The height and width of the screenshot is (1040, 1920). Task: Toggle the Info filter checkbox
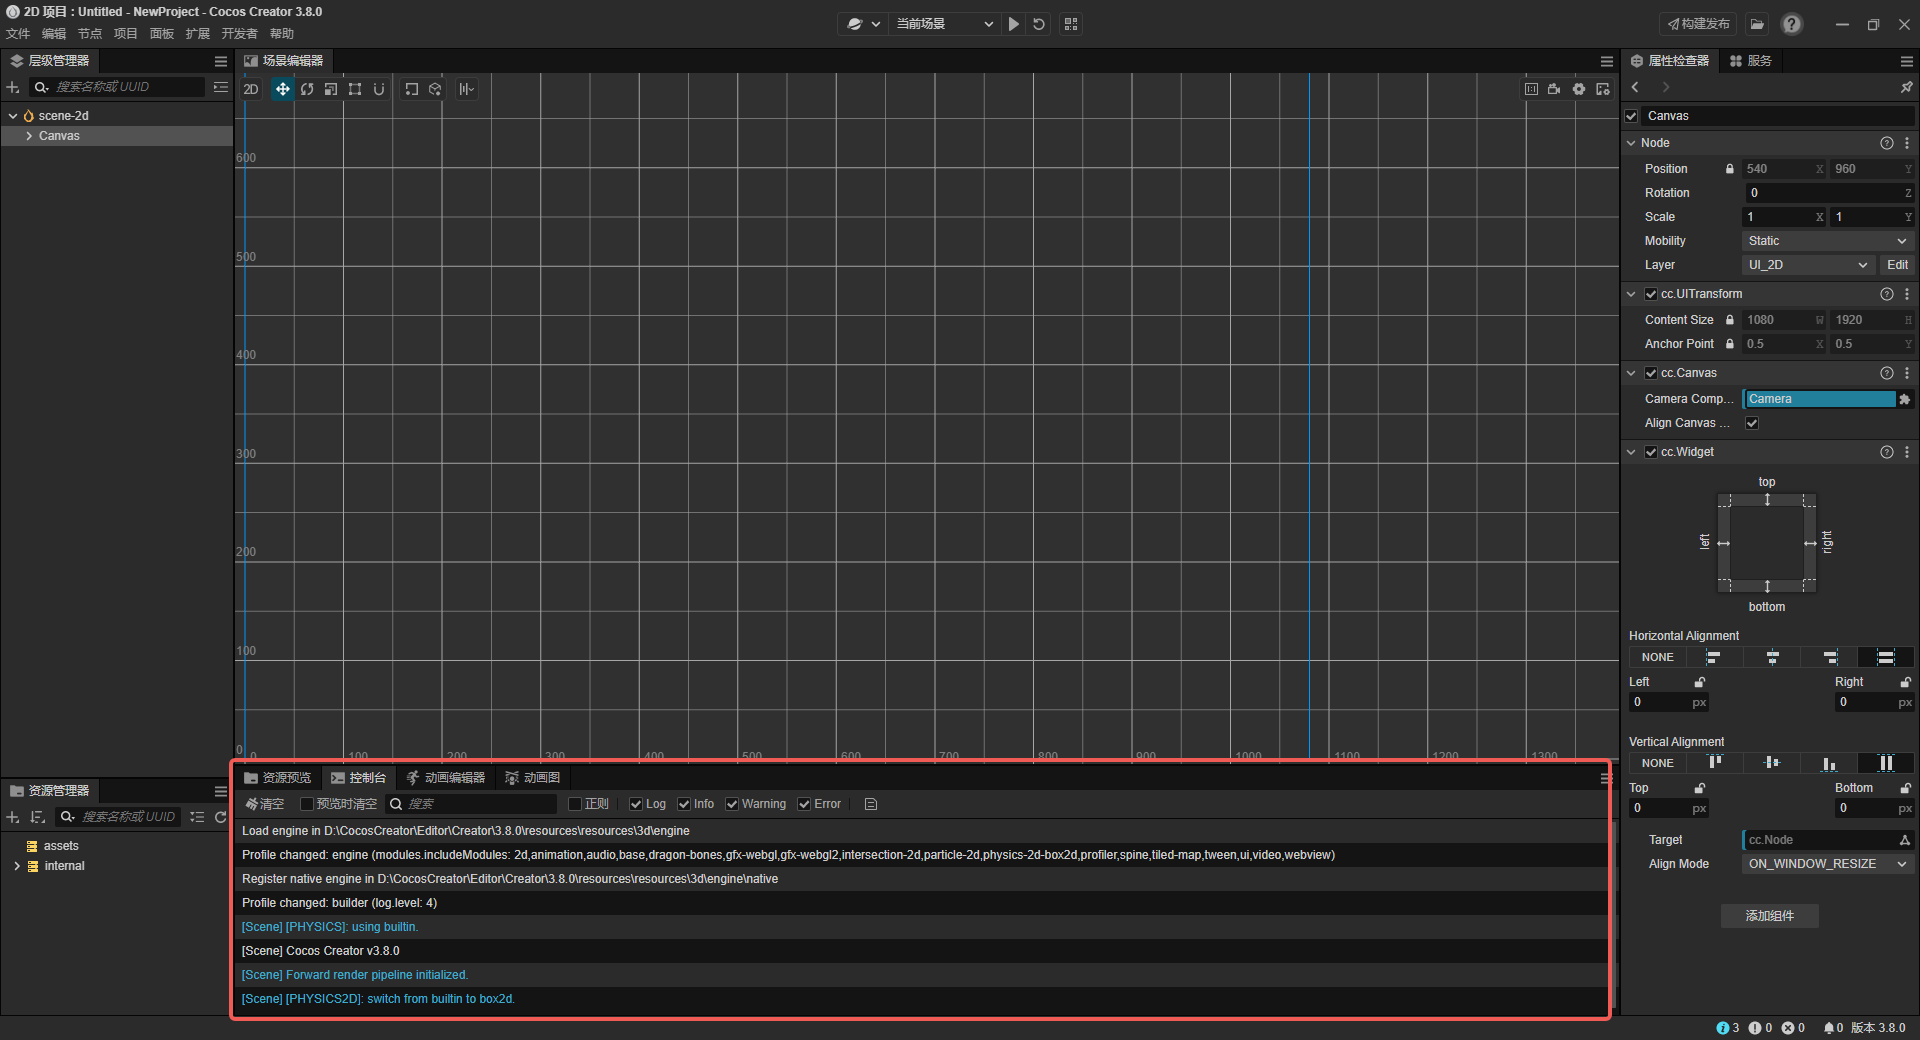pos(684,804)
